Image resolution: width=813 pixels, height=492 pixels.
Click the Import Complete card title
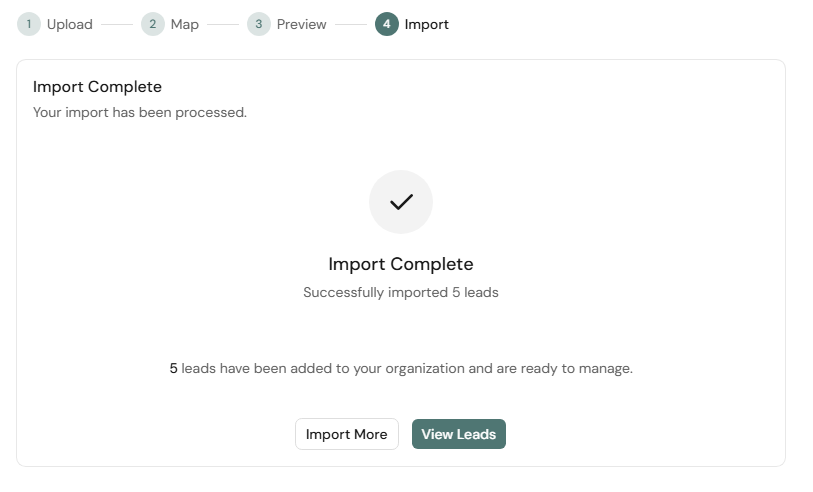point(97,87)
